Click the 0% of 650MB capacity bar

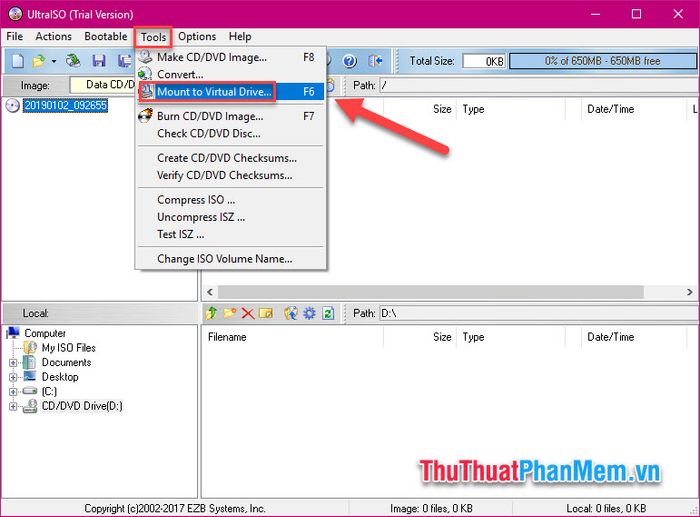click(x=602, y=61)
